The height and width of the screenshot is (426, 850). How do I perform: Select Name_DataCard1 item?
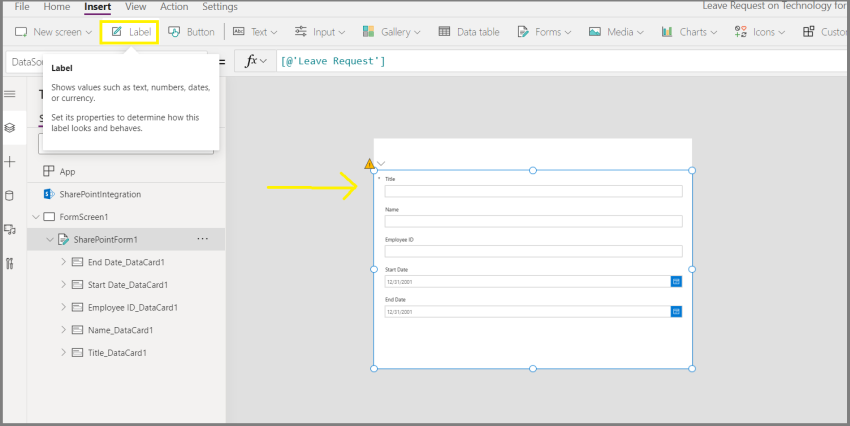click(120, 330)
